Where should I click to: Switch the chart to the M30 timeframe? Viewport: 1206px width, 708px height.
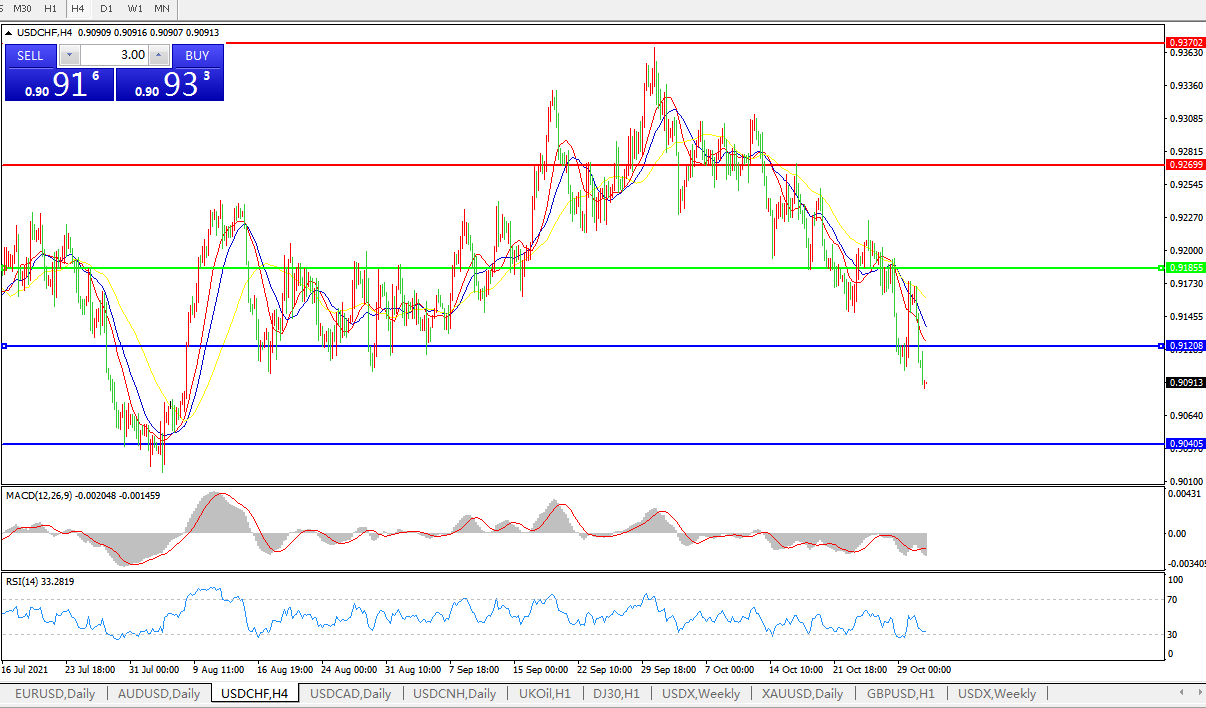pos(22,8)
